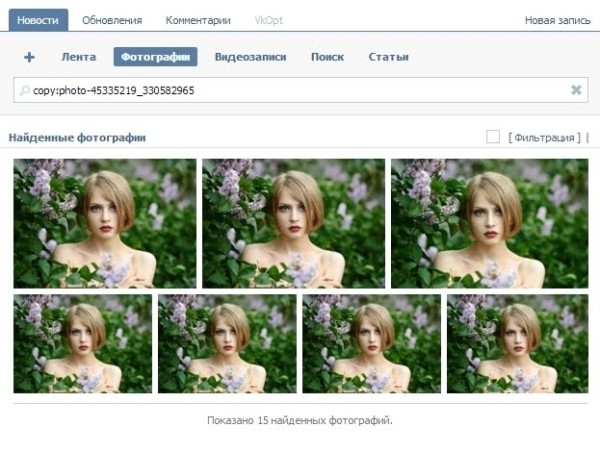The width and height of the screenshot is (600, 452).
Task: Open the Поиск section
Action: point(327,57)
